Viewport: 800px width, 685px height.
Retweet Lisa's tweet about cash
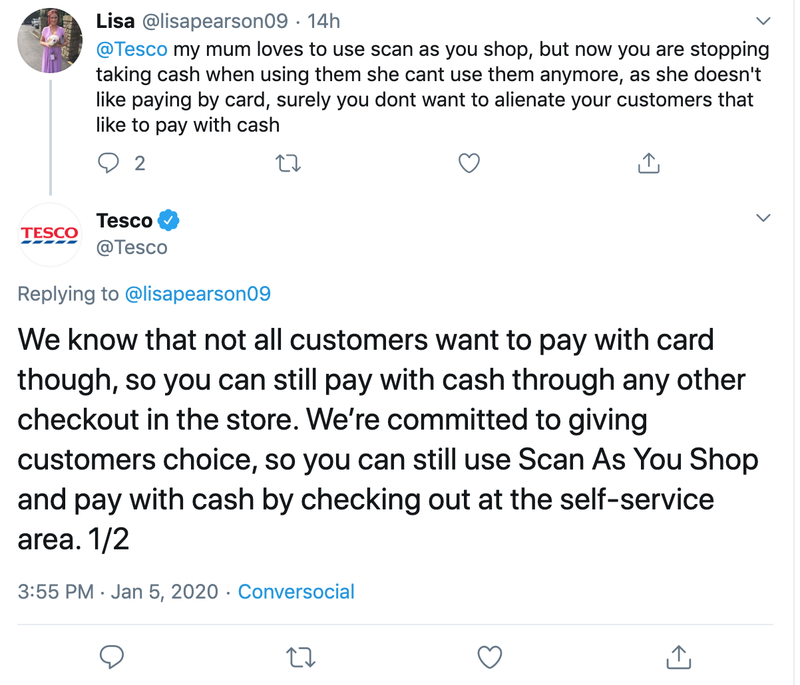pos(290,163)
